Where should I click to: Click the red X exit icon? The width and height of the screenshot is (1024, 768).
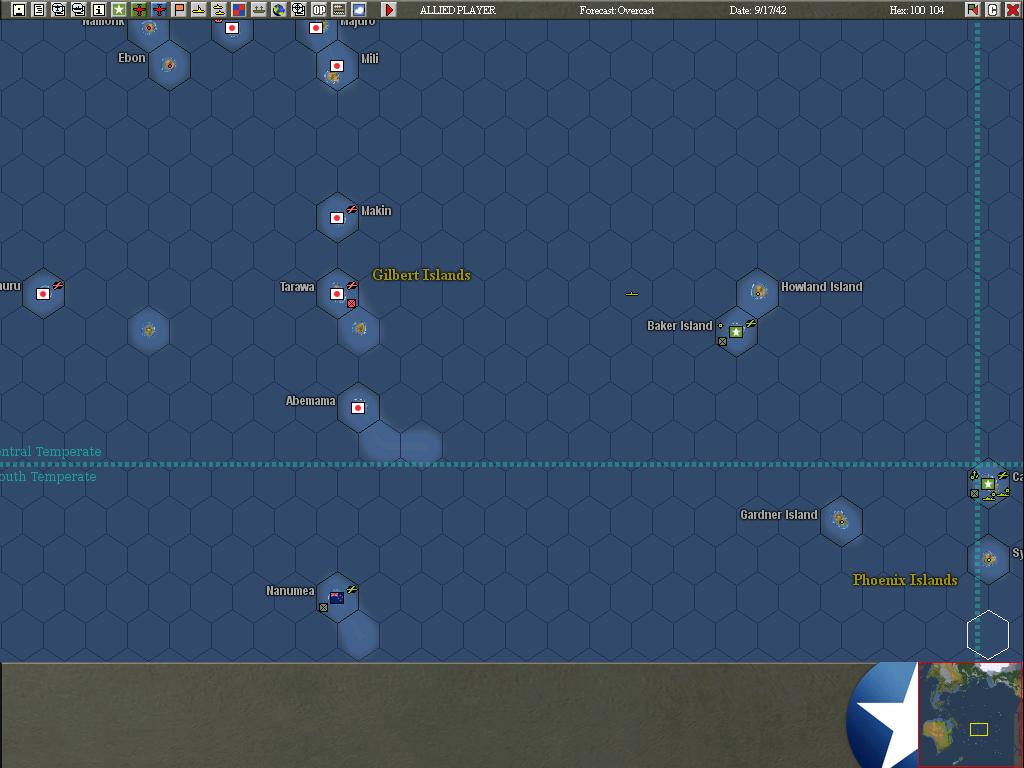pos(1012,10)
